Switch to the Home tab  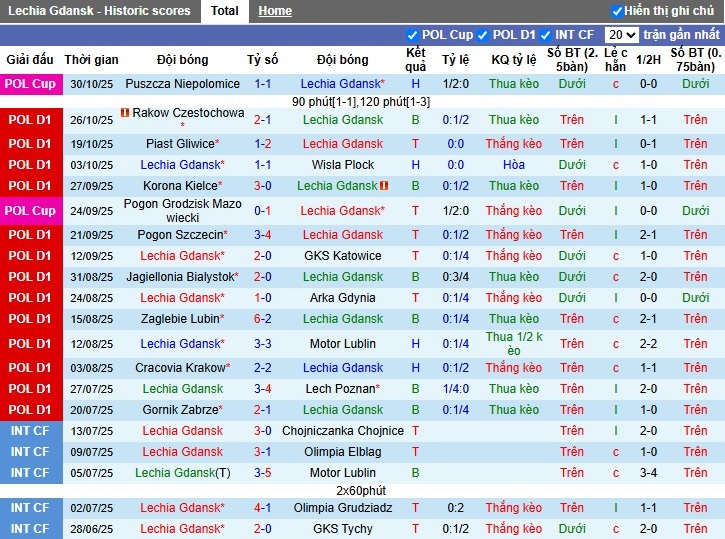pos(275,11)
